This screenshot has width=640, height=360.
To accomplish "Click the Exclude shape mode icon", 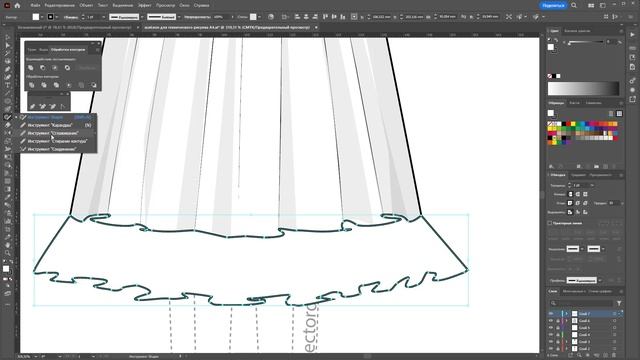I will [67, 68].
